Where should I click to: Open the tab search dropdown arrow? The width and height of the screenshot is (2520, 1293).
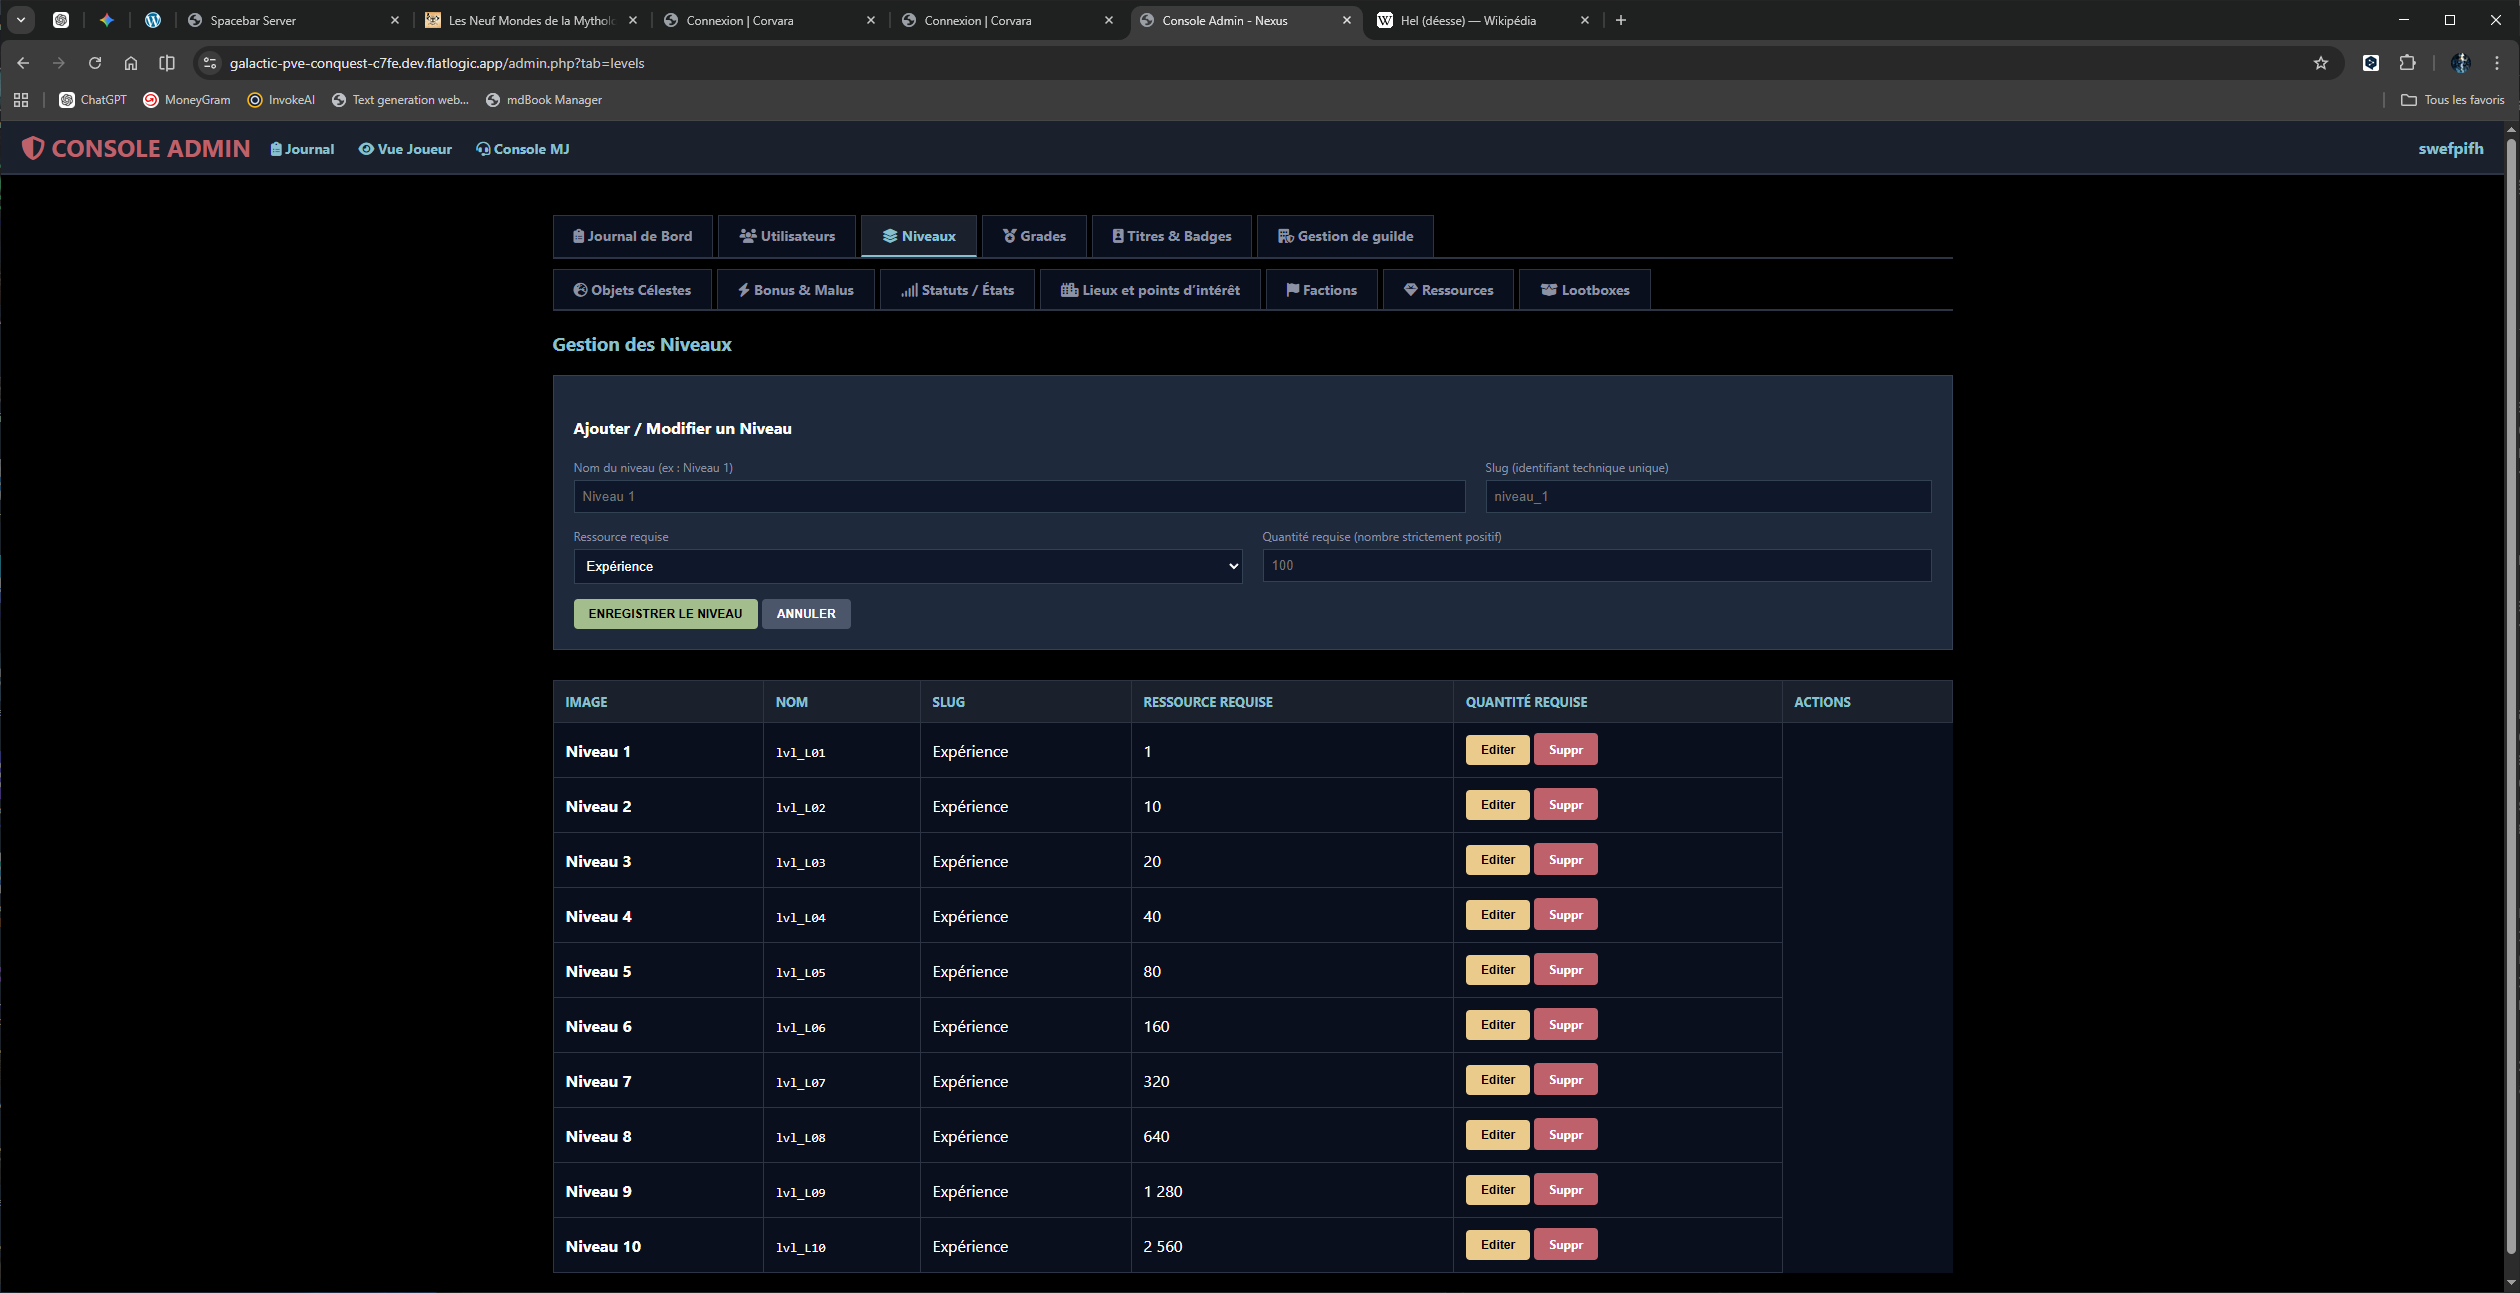tap(20, 20)
